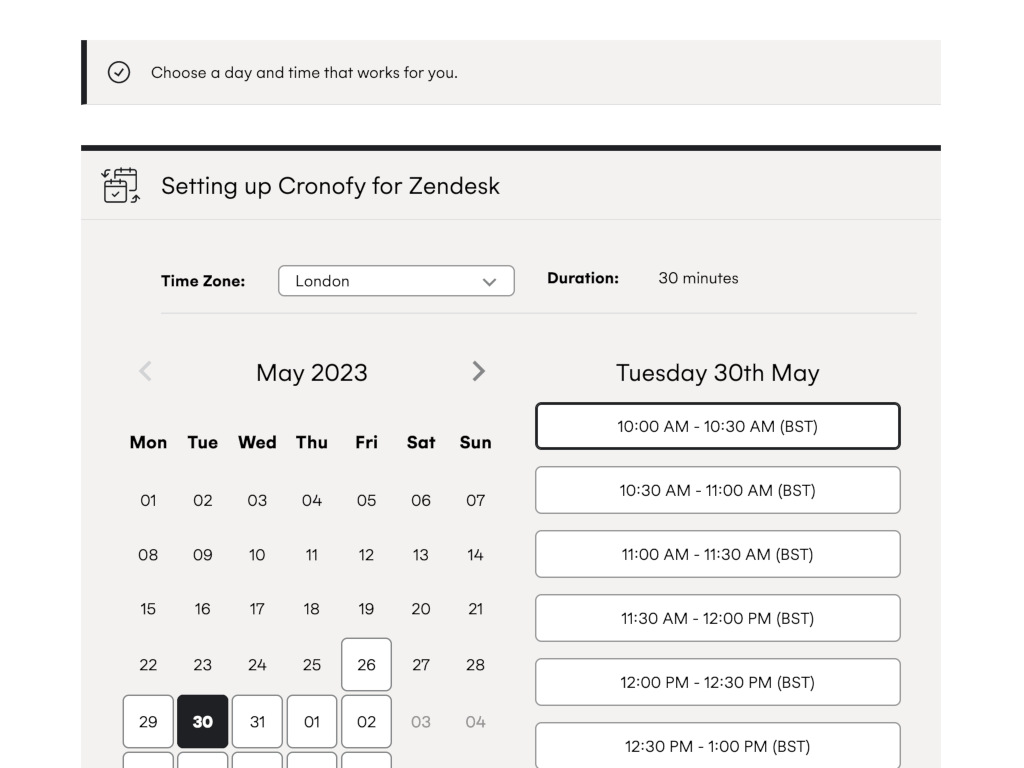Advance to next month with right arrow
The width and height of the screenshot is (1024, 768).
478,372
